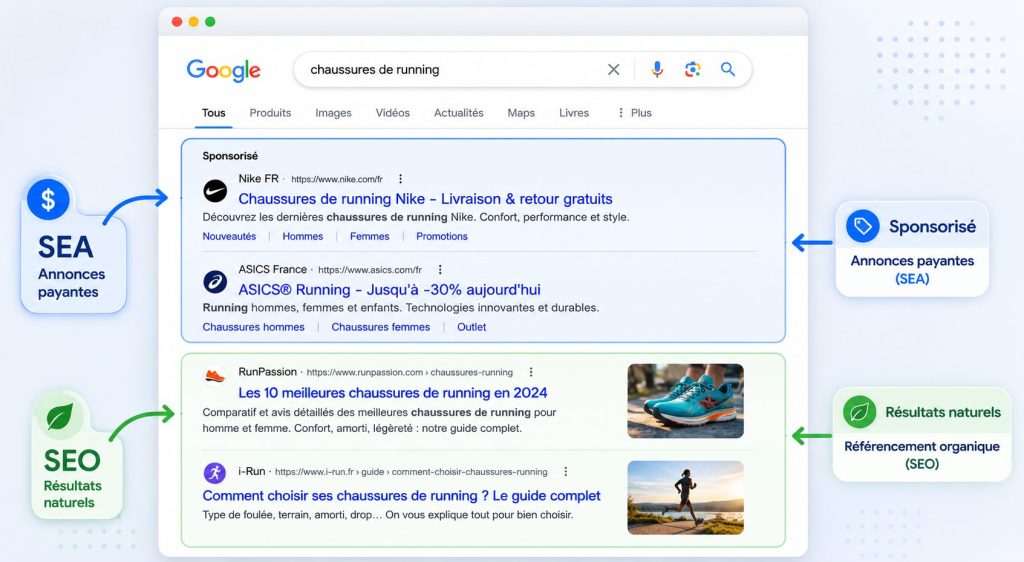Screen dimensions: 1024x562
Task: Click the blue tag icon beside Sponsorisé
Action: 863,226
